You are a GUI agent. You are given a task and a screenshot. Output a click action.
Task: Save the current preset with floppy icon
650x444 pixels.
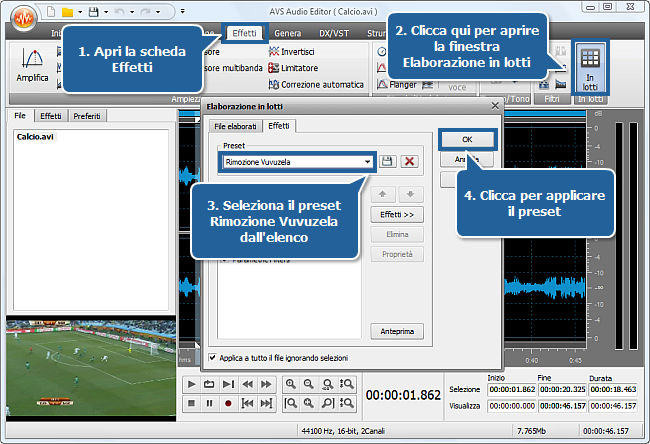coord(388,161)
